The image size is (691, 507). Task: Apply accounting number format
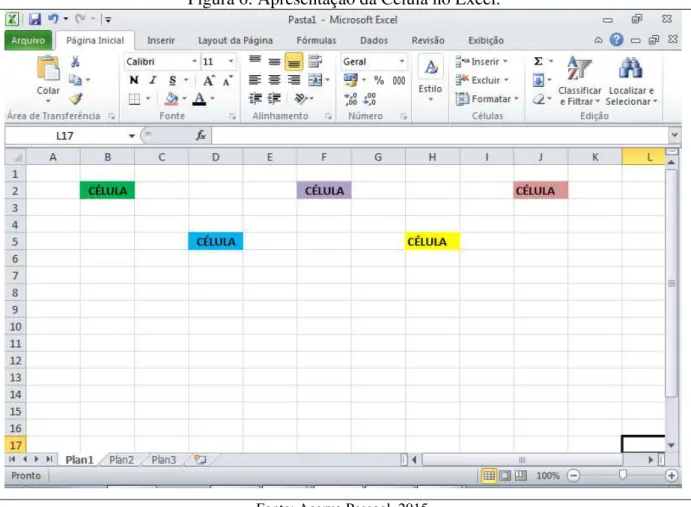click(x=351, y=80)
